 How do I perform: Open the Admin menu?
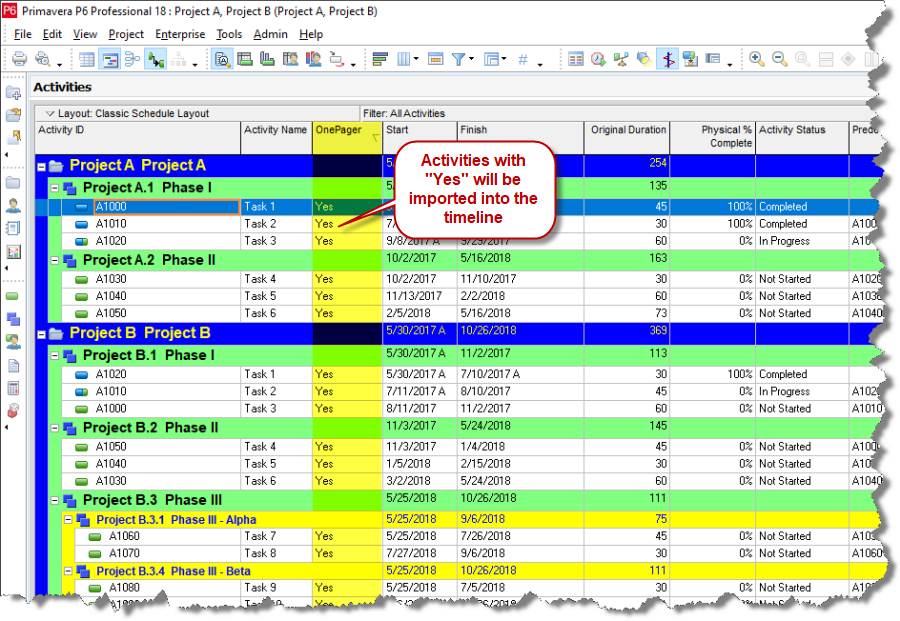click(x=270, y=34)
